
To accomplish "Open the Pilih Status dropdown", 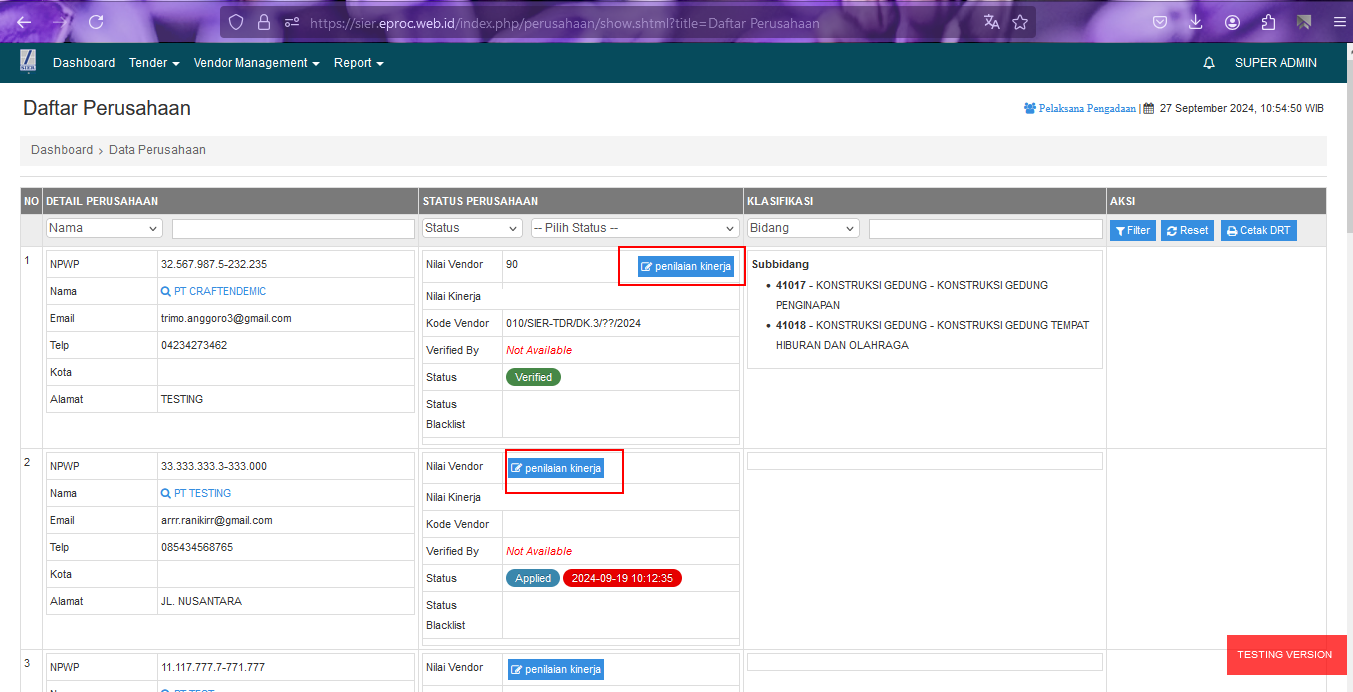I will (x=635, y=229).
